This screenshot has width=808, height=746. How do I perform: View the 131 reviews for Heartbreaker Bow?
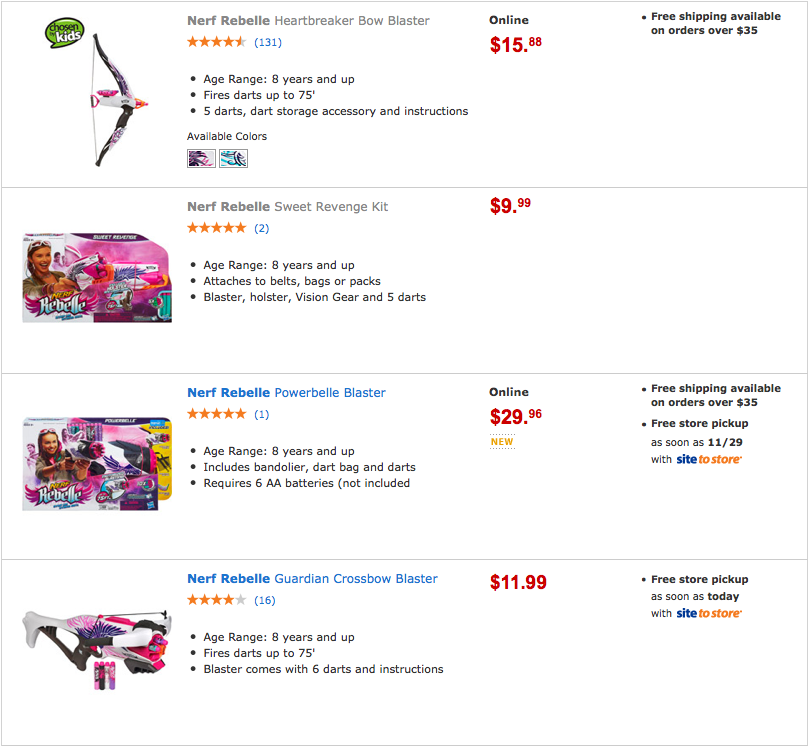(x=267, y=42)
